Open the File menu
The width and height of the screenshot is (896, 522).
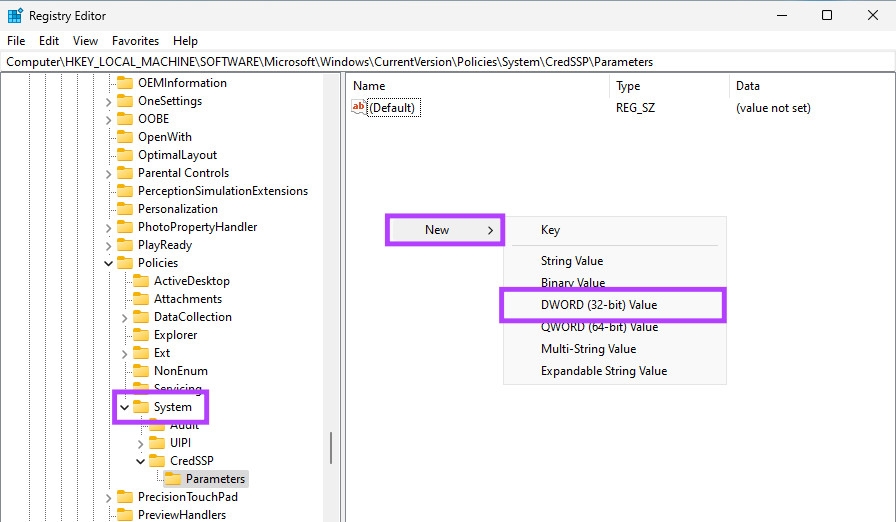pos(16,41)
